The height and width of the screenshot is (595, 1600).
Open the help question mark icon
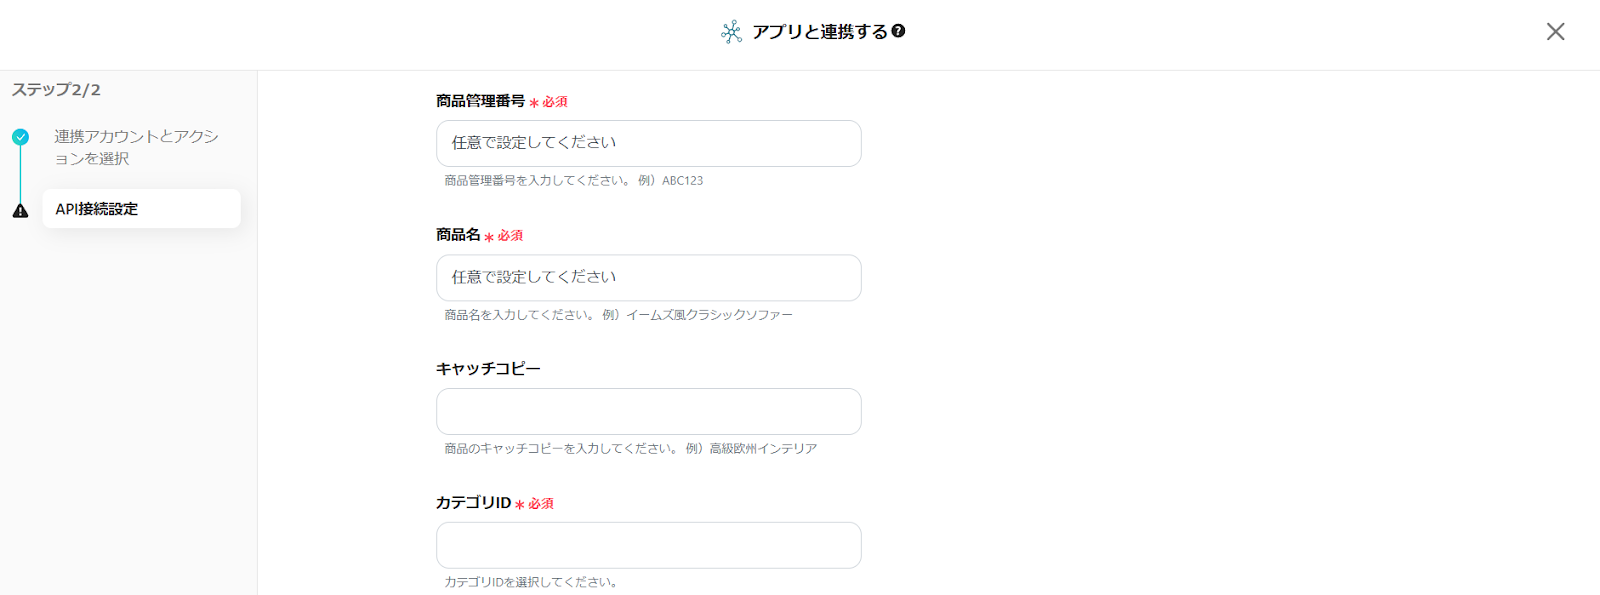pos(898,31)
